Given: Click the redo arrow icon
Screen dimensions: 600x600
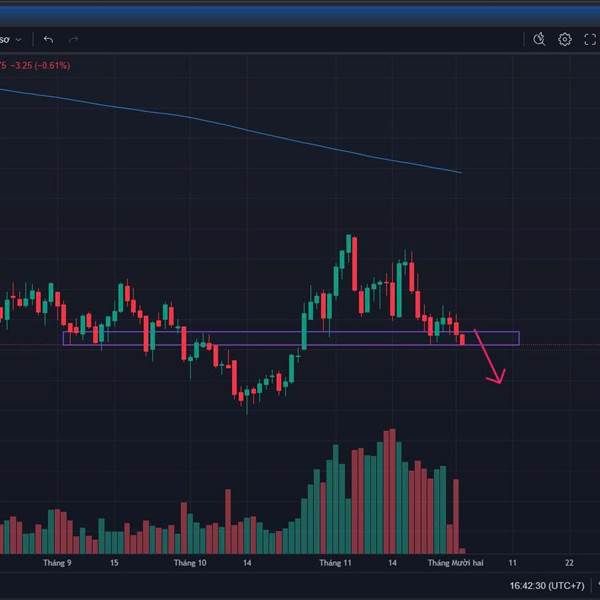Looking at the screenshot, I should pos(73,39).
